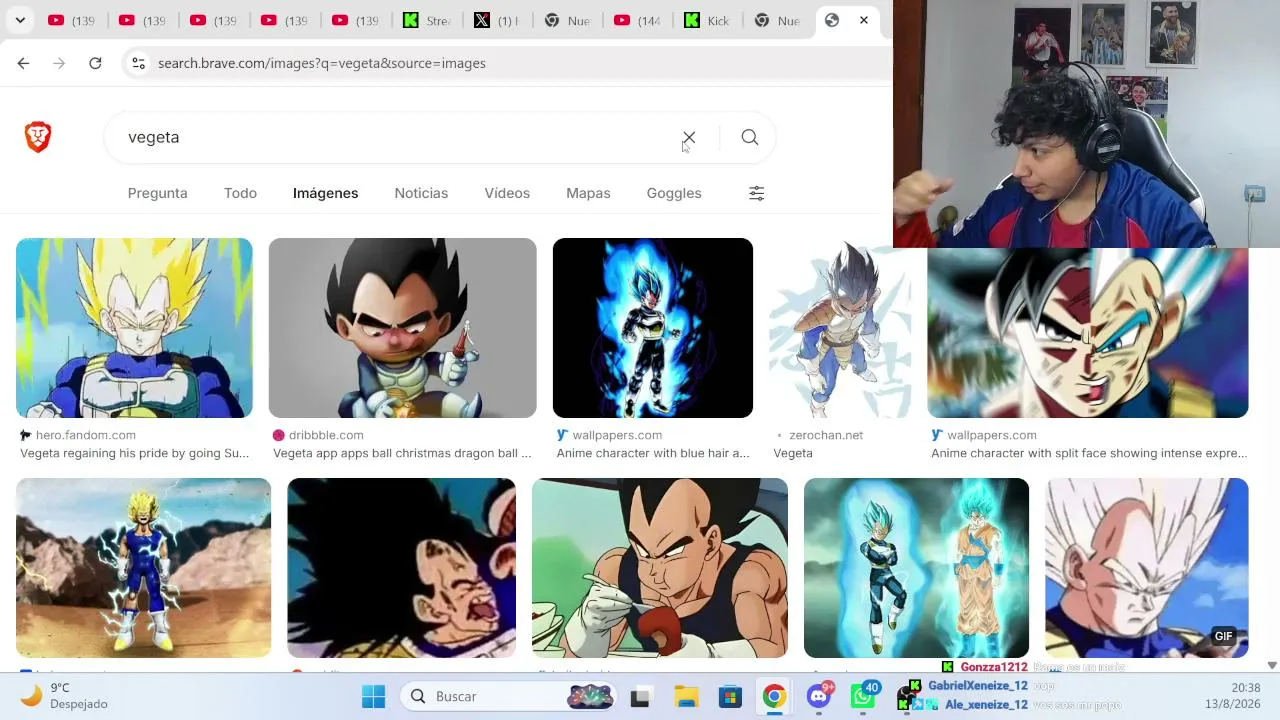
Task: Click the page scrollbar down arrow
Action: [x=1272, y=665]
